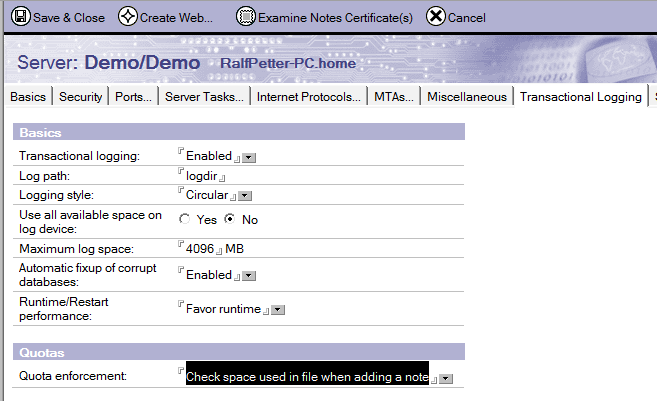Switch to the Basics tab

click(28, 97)
